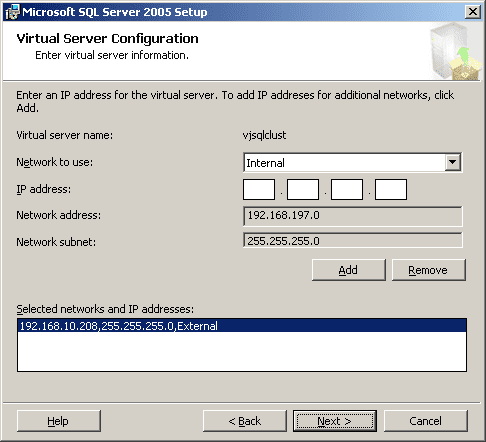Screen dimensions: 486x442
Task: Click the Virtual server name value vjsqlclust
Action: point(264,135)
